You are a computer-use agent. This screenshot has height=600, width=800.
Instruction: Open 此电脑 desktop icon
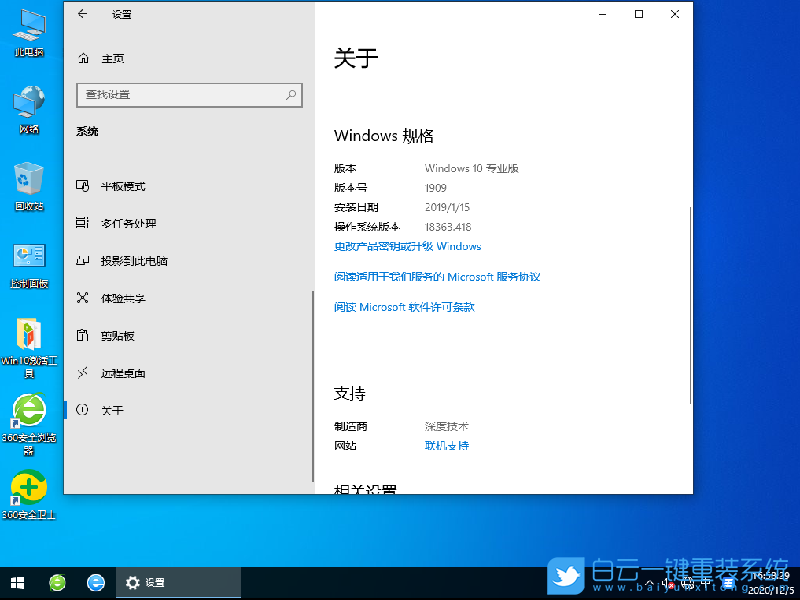pyautogui.click(x=28, y=30)
